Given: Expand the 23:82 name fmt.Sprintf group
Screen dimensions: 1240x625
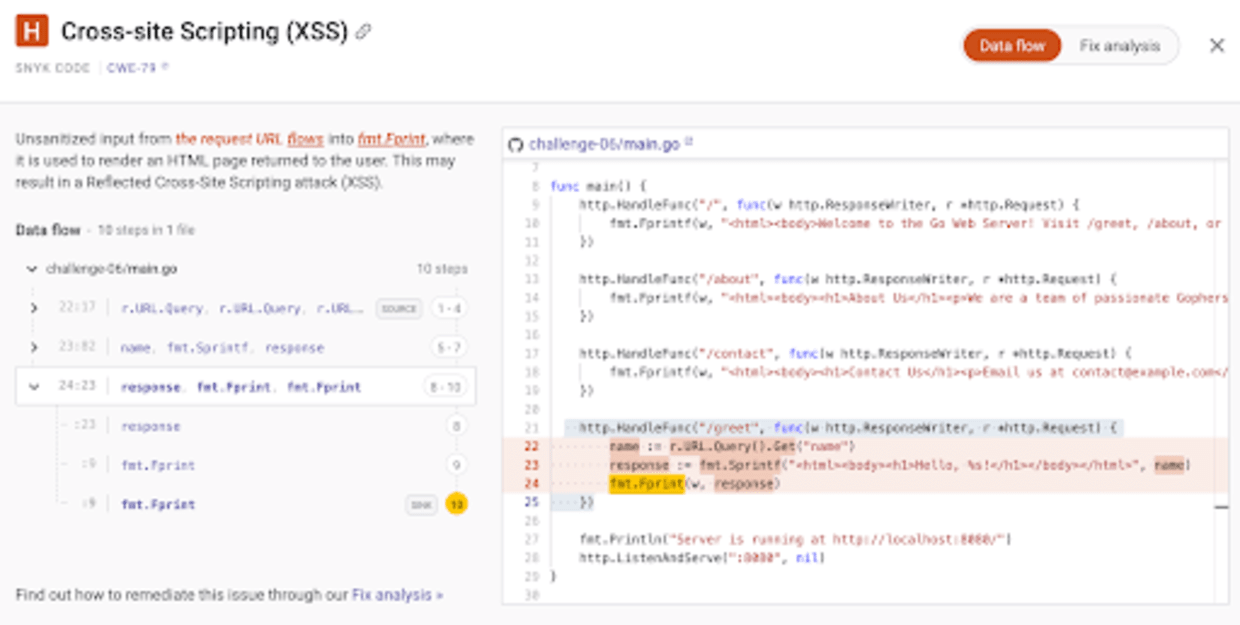Looking at the screenshot, I should point(34,347).
